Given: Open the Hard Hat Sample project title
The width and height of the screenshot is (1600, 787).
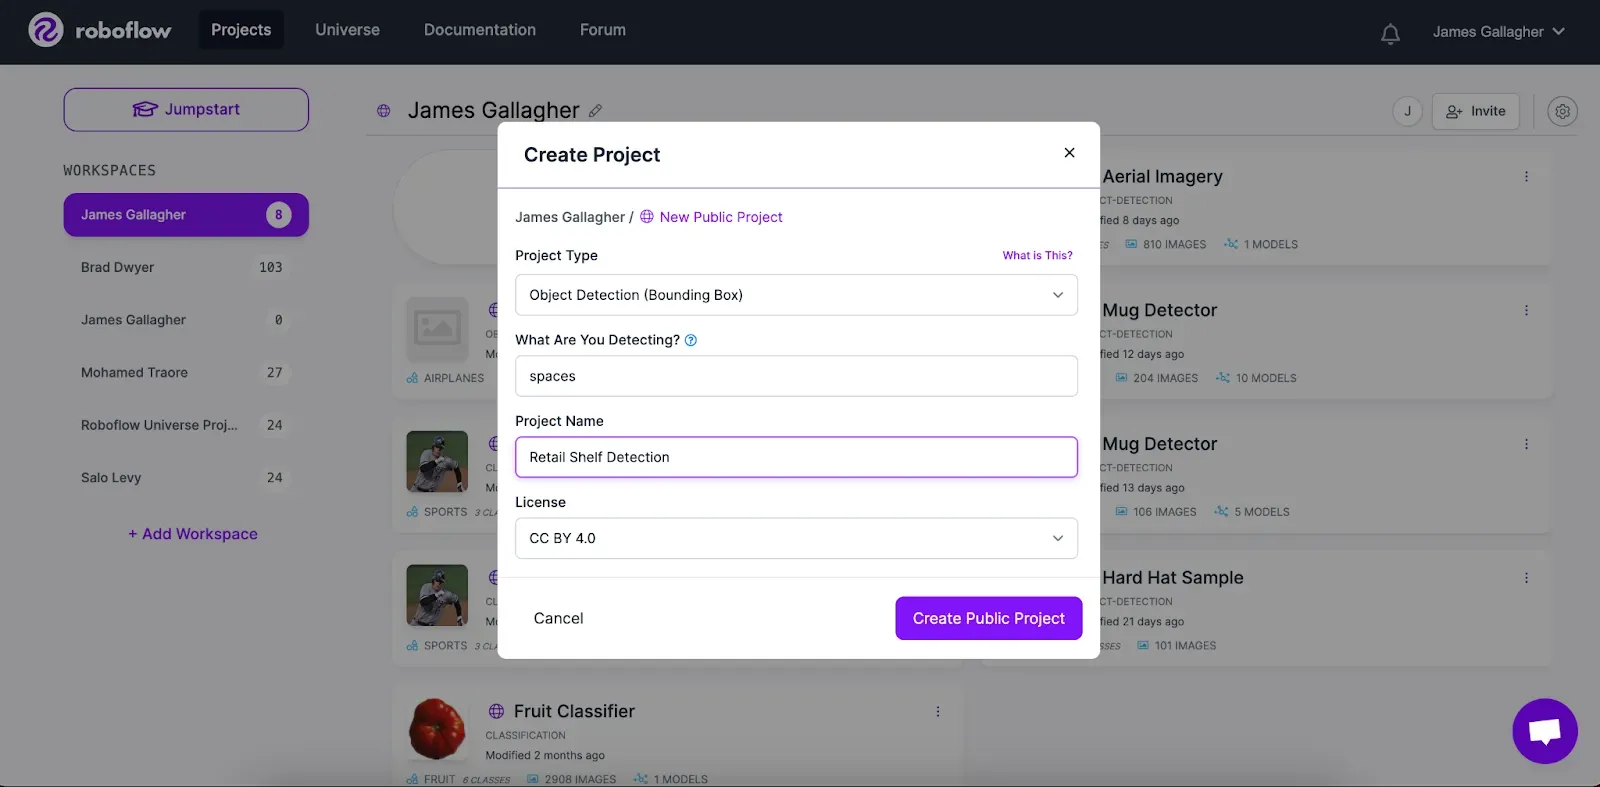Looking at the screenshot, I should tap(1172, 577).
